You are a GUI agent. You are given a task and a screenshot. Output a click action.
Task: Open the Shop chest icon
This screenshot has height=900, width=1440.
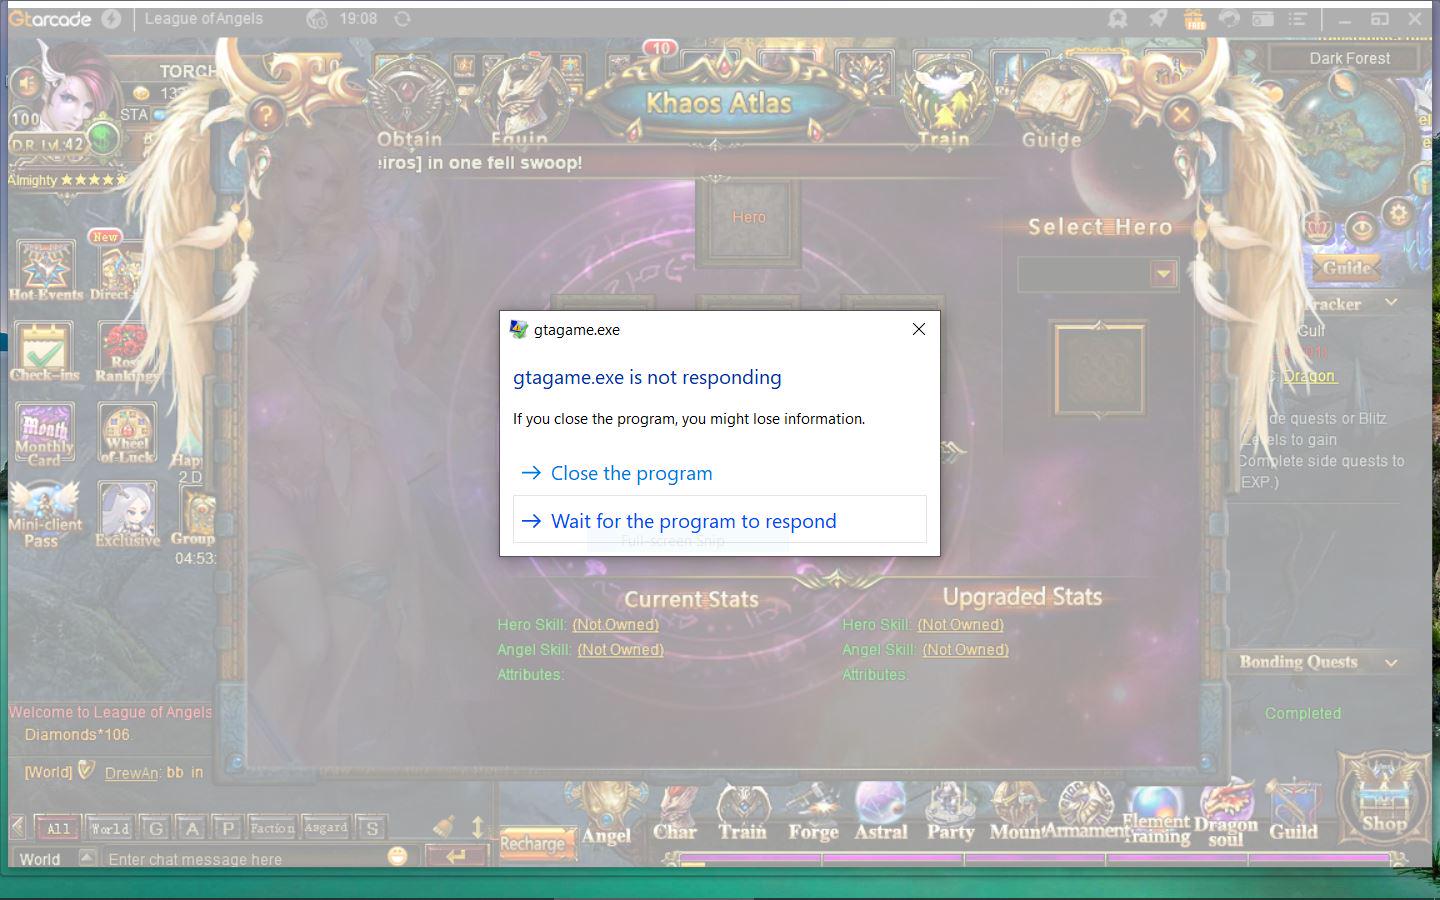tap(1384, 796)
